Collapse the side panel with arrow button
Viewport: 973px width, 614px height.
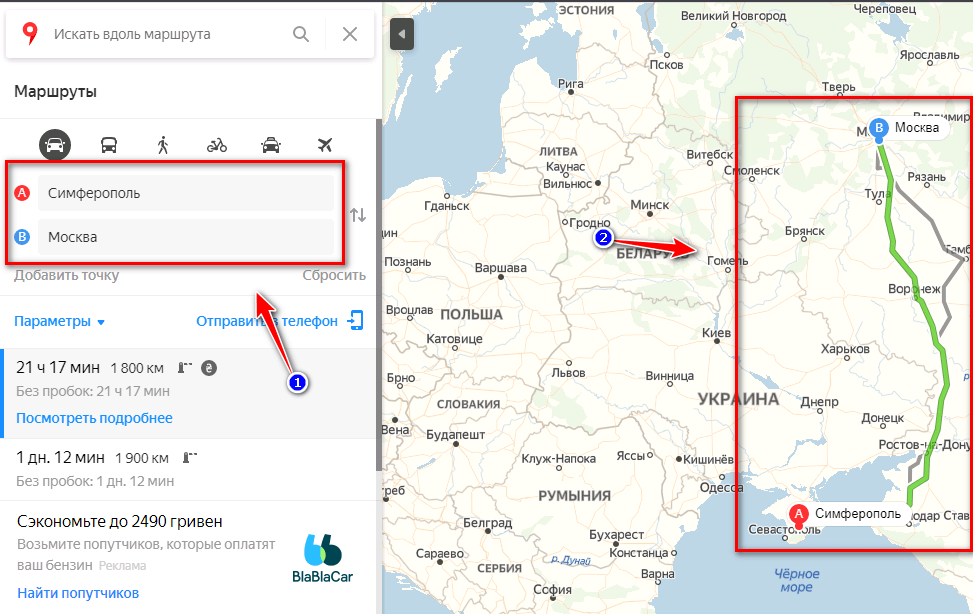401,34
